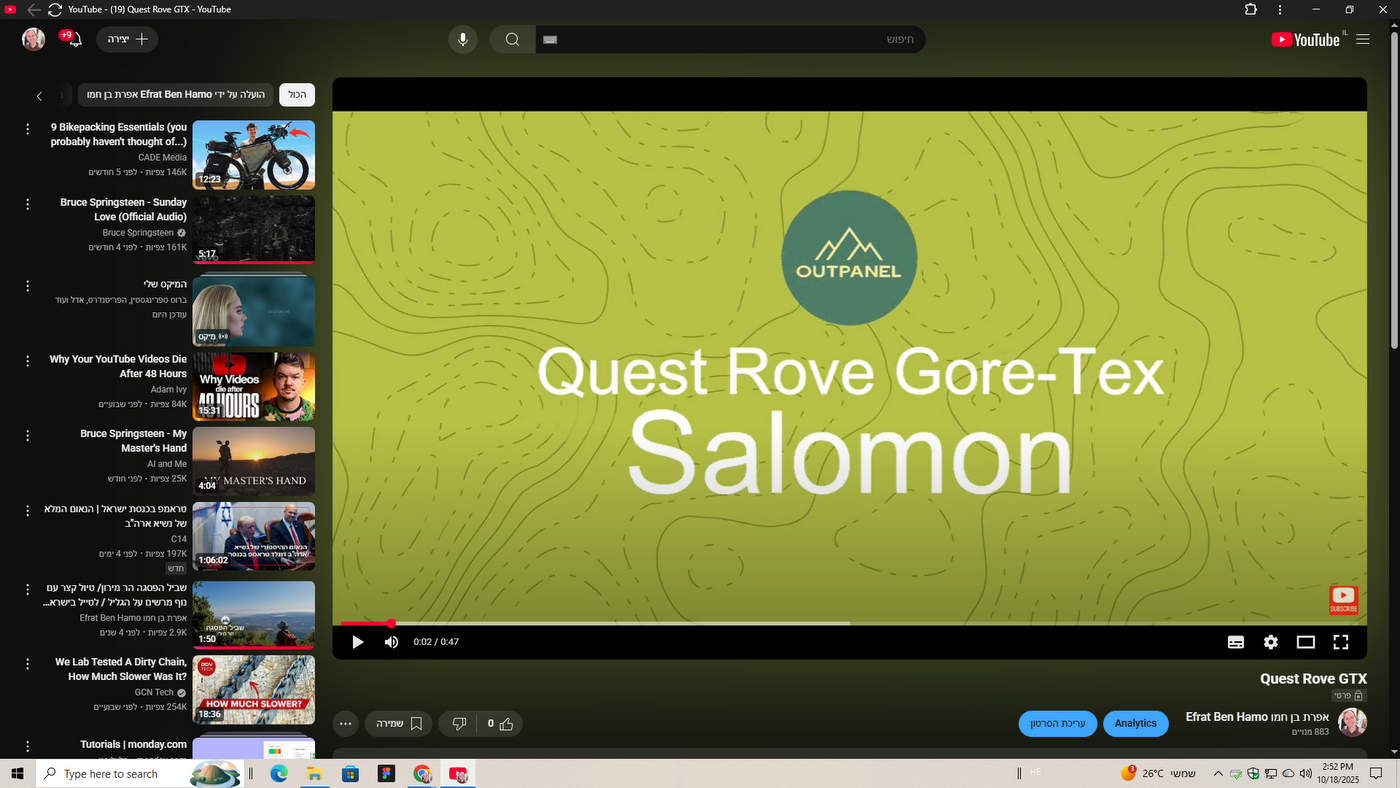This screenshot has width=1400, height=788.
Task: Click the video settings gear icon
Action: tap(1270, 642)
